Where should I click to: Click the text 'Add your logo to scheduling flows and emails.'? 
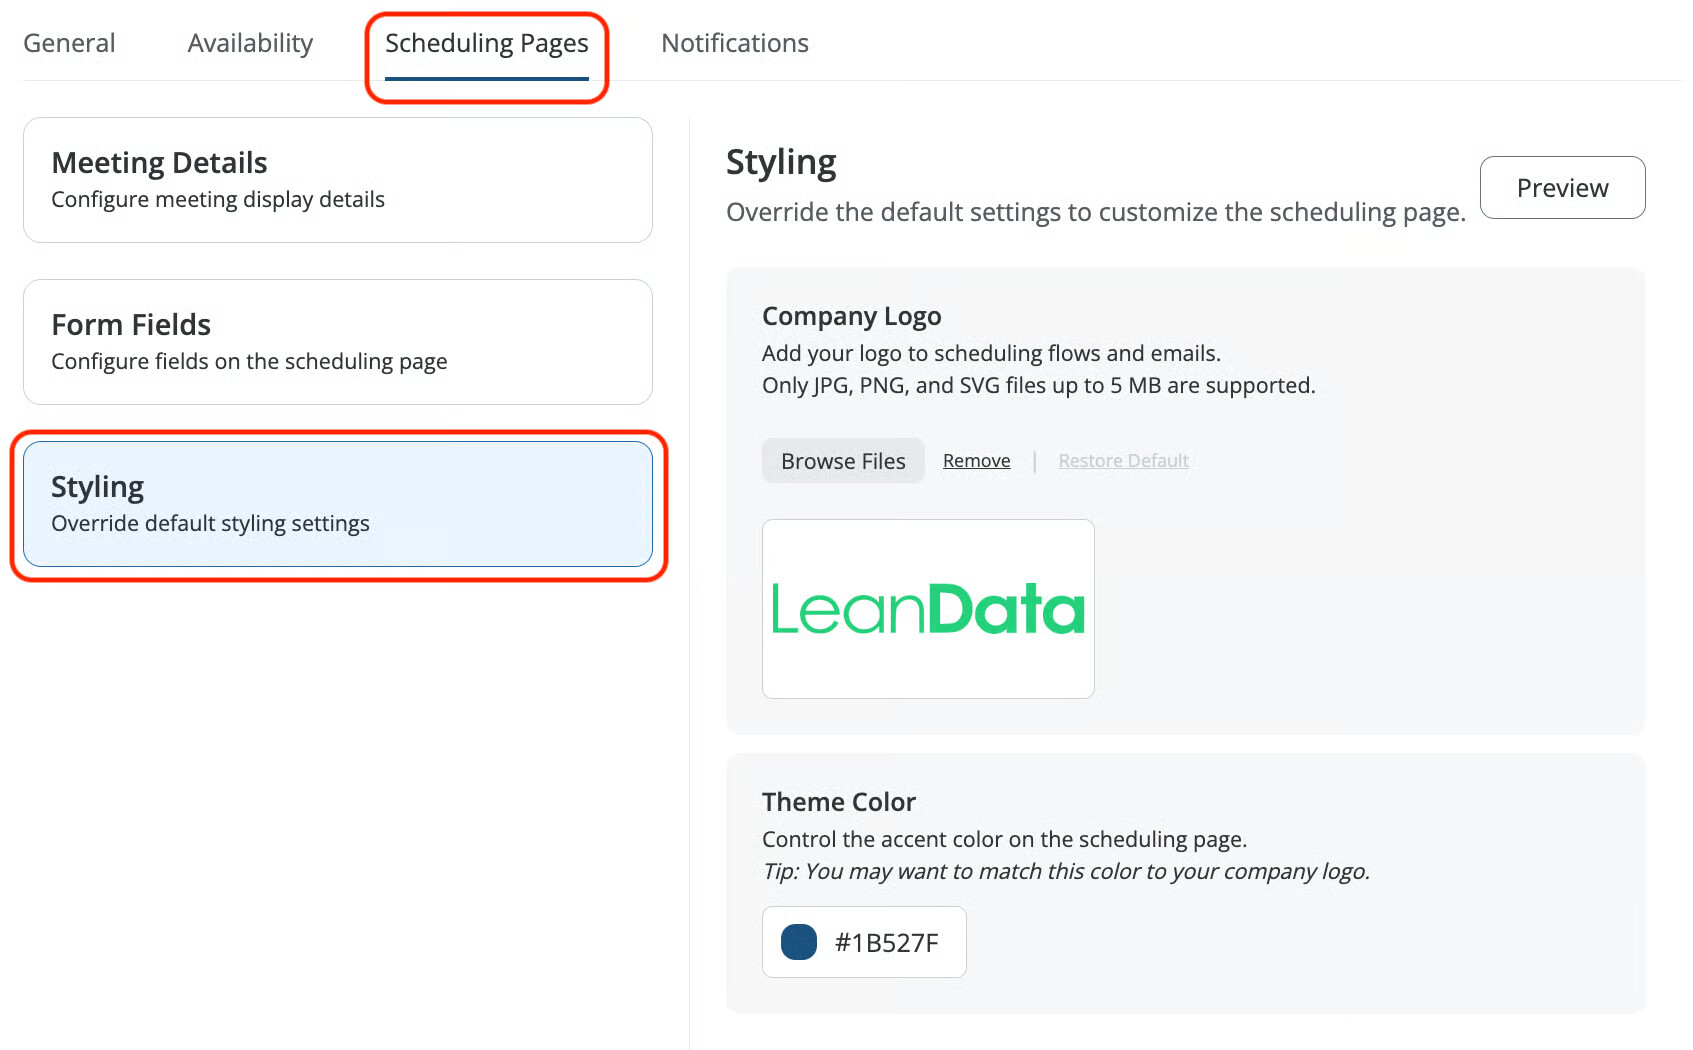click(992, 353)
